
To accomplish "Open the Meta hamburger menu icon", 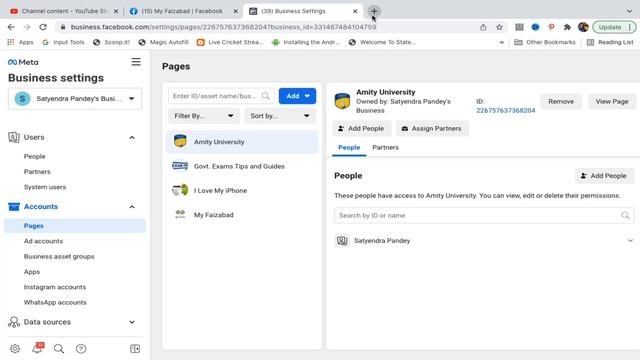I will coord(136,62).
